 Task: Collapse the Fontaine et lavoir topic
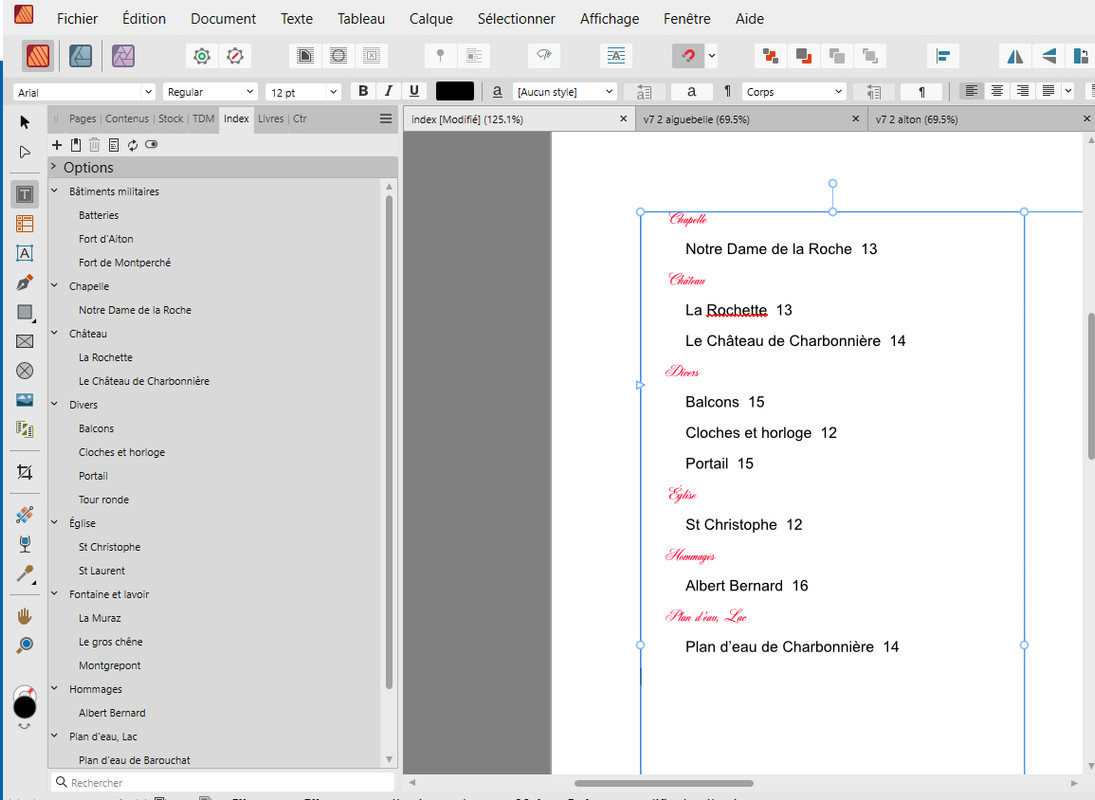coord(54,593)
